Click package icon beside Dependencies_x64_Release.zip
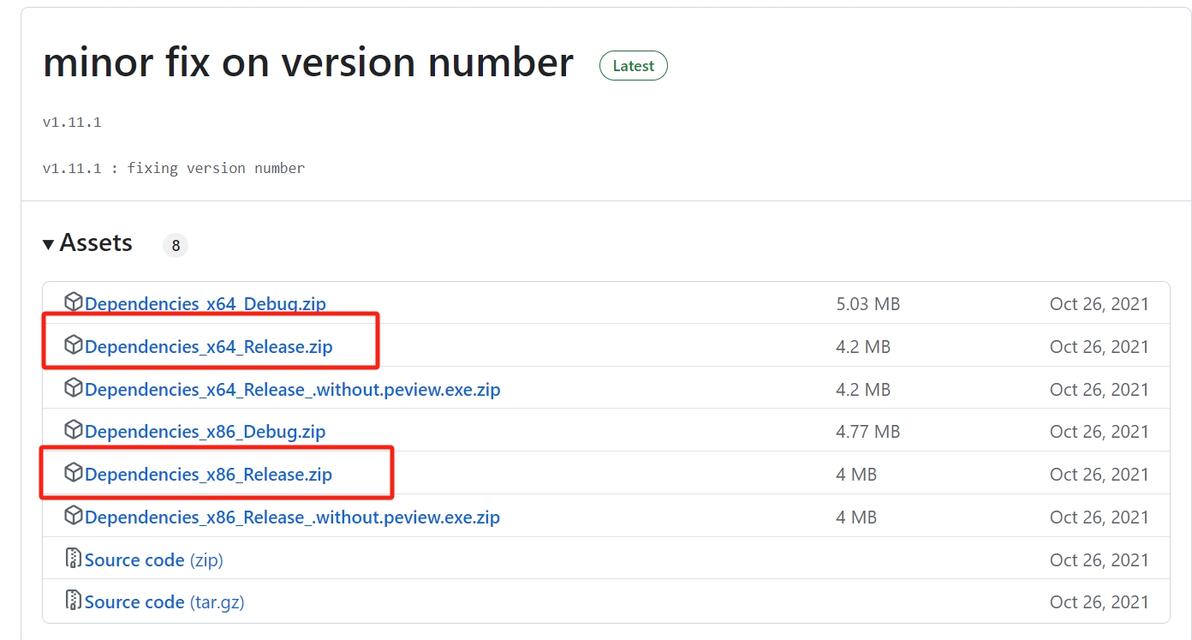The height and width of the screenshot is (640, 1192). point(73,345)
